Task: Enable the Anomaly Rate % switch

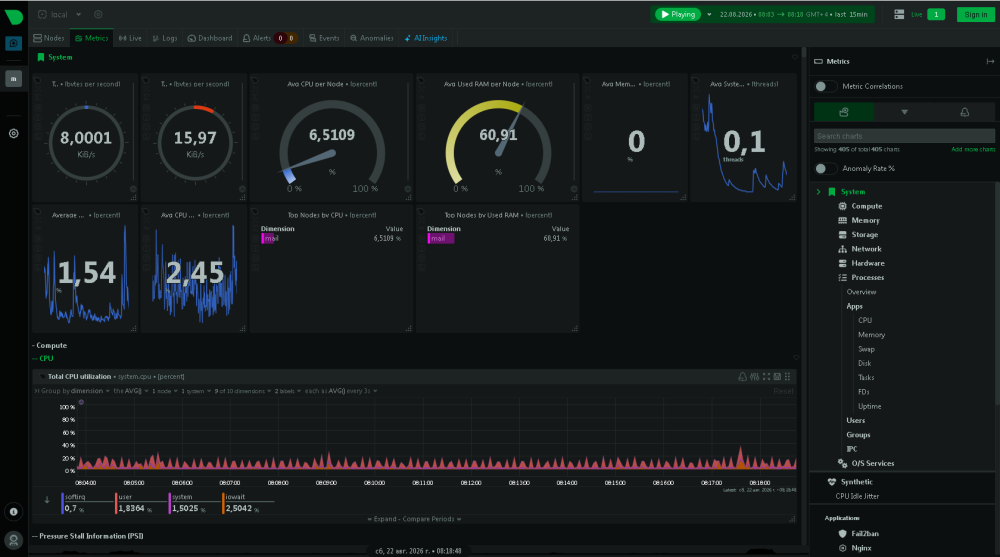Action: pos(825,168)
